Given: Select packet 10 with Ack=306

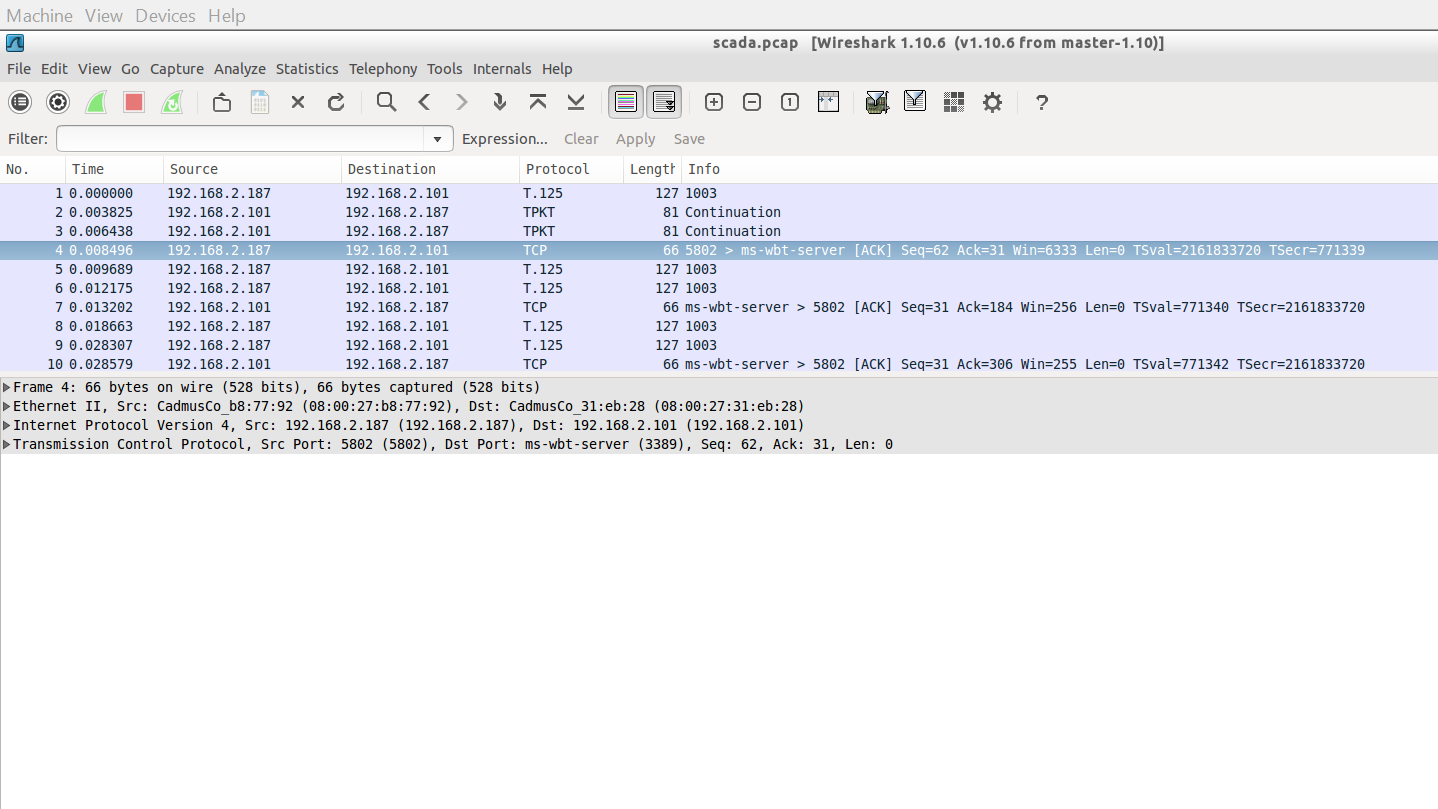Looking at the screenshot, I should [719, 364].
